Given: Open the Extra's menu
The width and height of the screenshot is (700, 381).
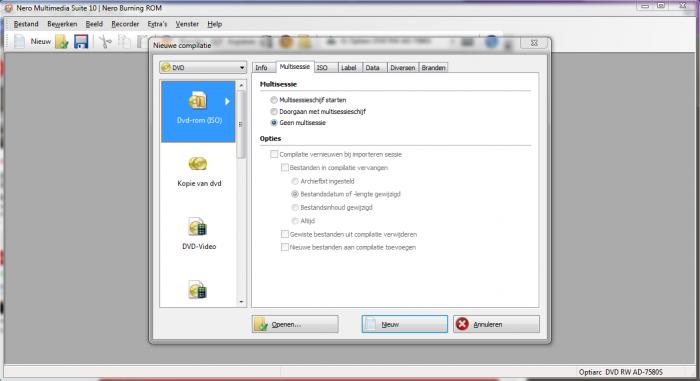Looking at the screenshot, I should (157, 24).
